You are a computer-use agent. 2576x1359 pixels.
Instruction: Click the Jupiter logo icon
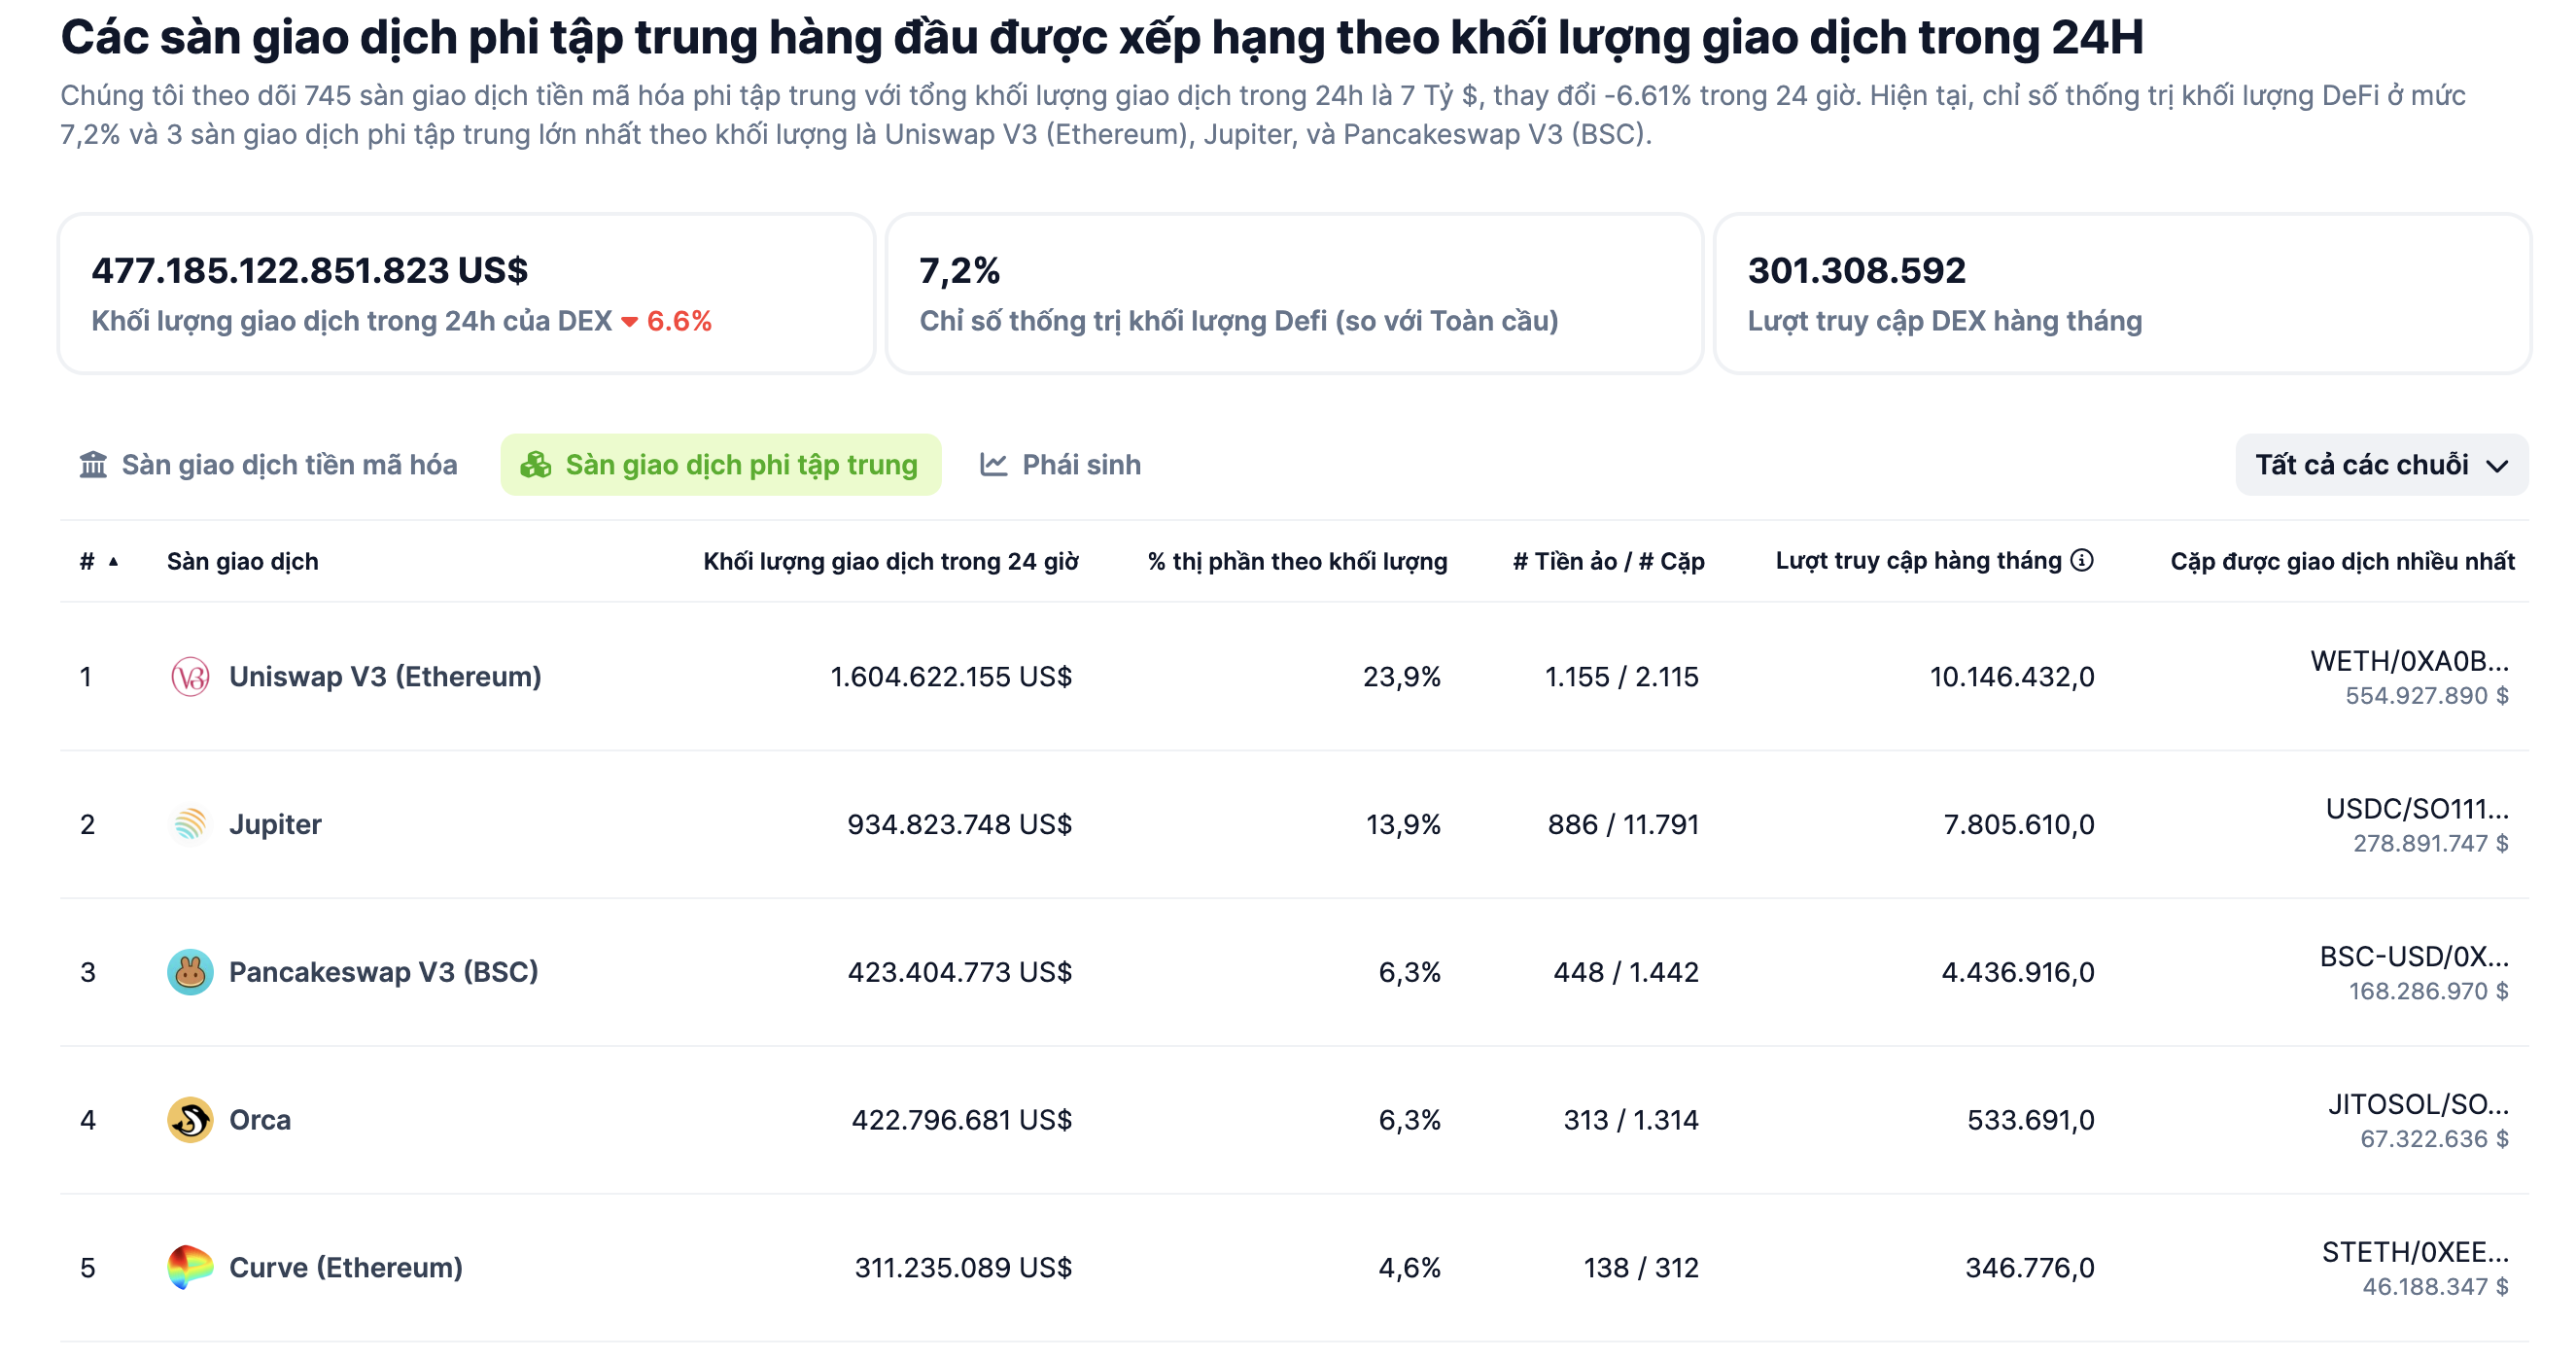pyautogui.click(x=188, y=824)
